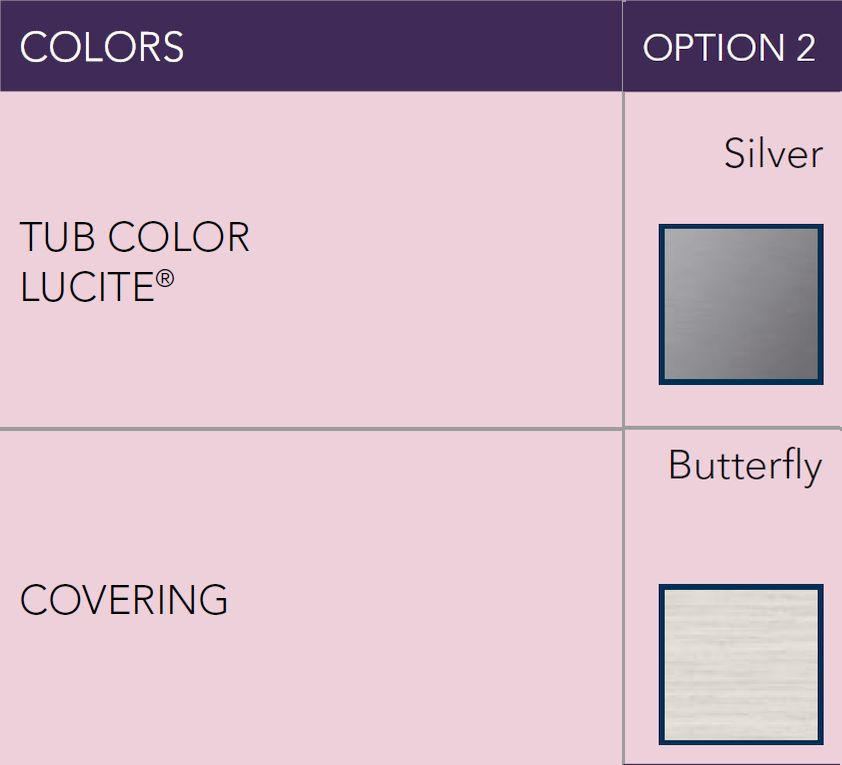
Task: Select the Butterfly covering swatch
Action: coord(741,664)
